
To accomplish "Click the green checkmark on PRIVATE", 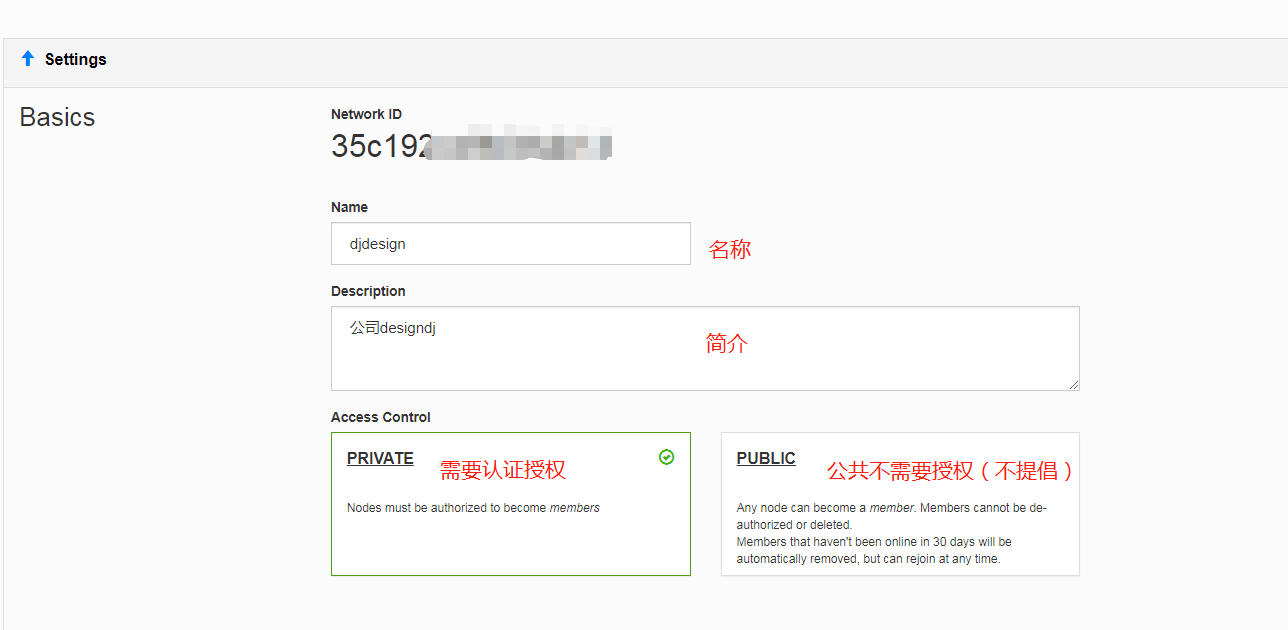I will pos(666,457).
